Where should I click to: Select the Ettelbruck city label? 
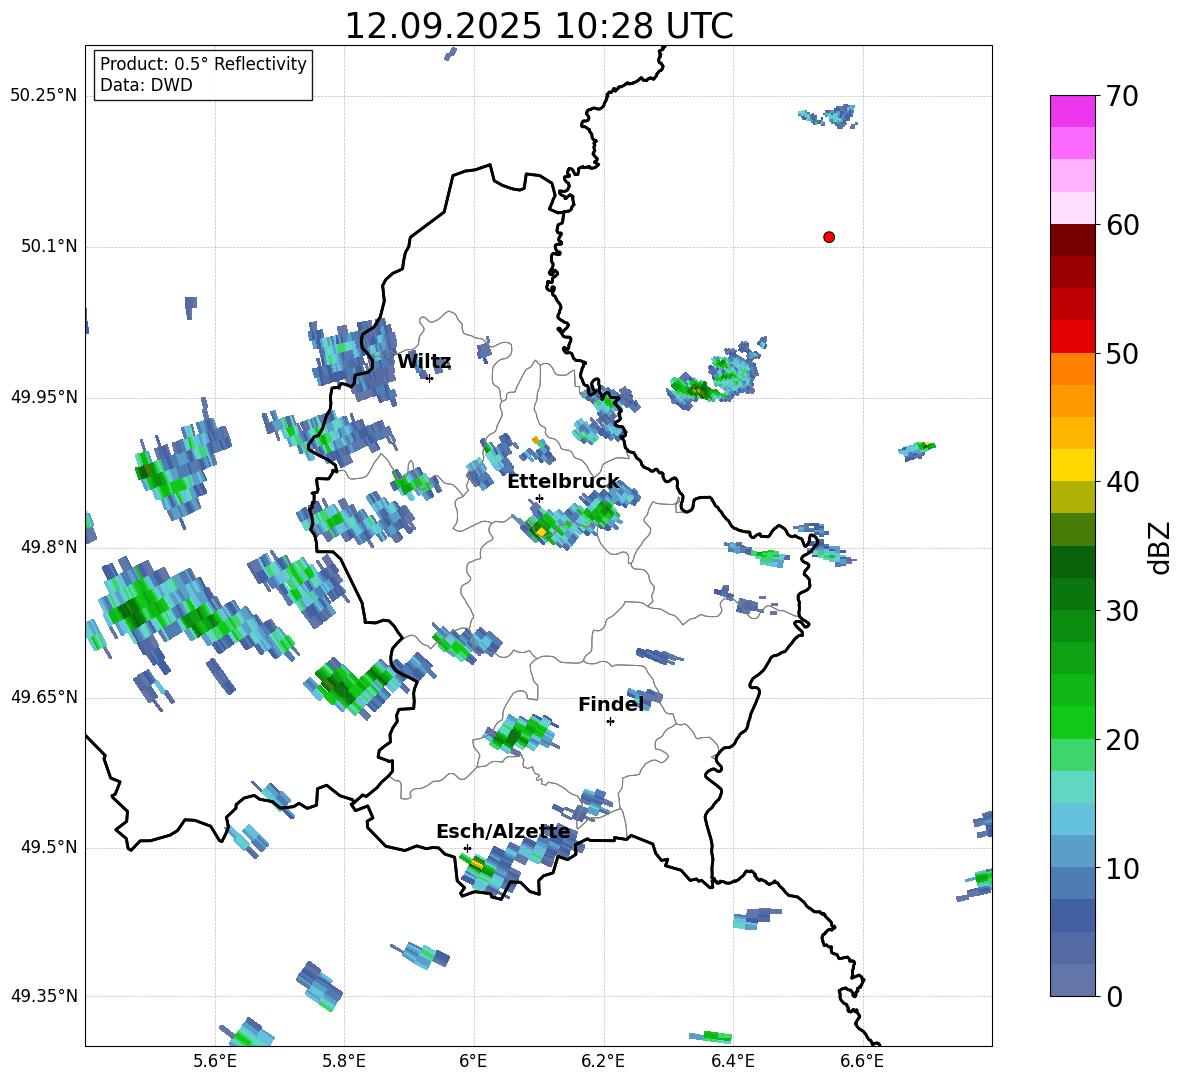[x=563, y=481]
